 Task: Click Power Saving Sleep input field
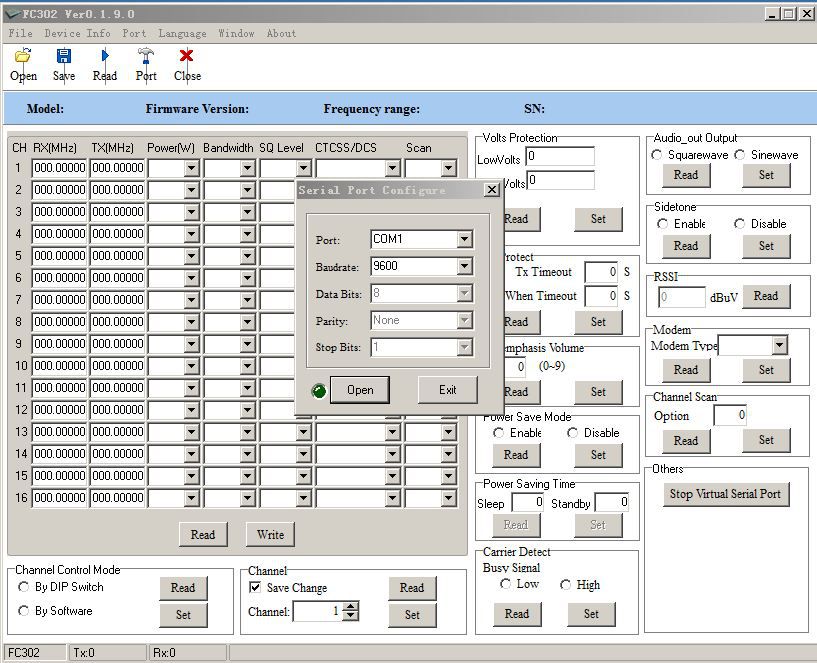tap(528, 502)
